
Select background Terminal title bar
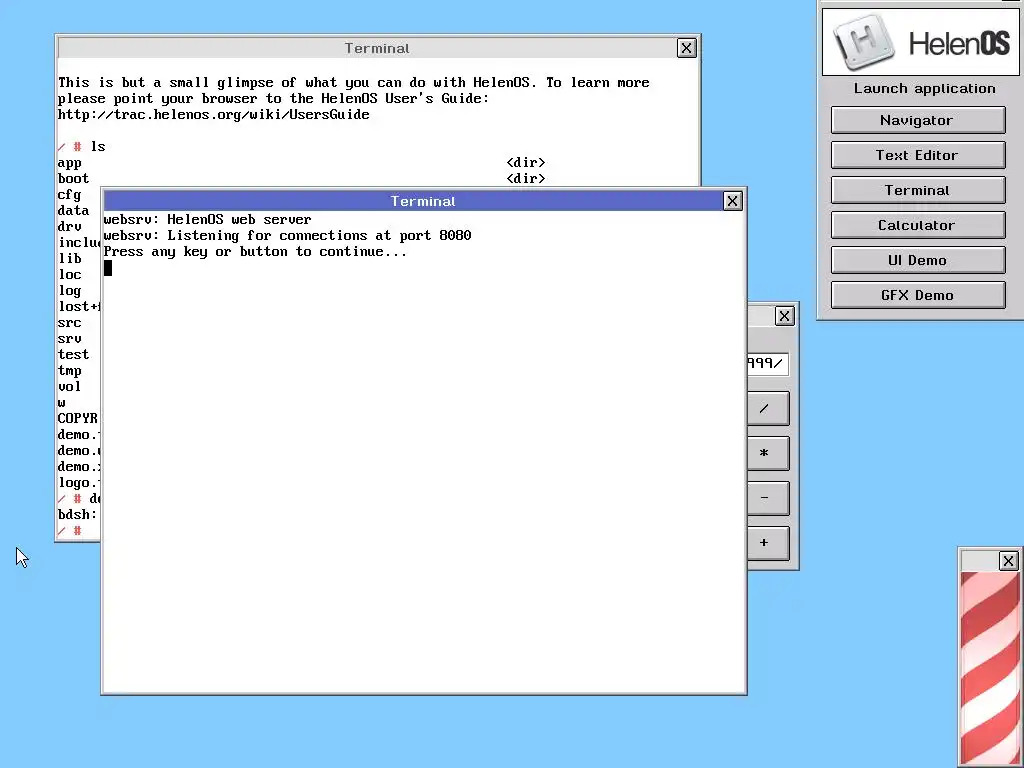tap(377, 48)
